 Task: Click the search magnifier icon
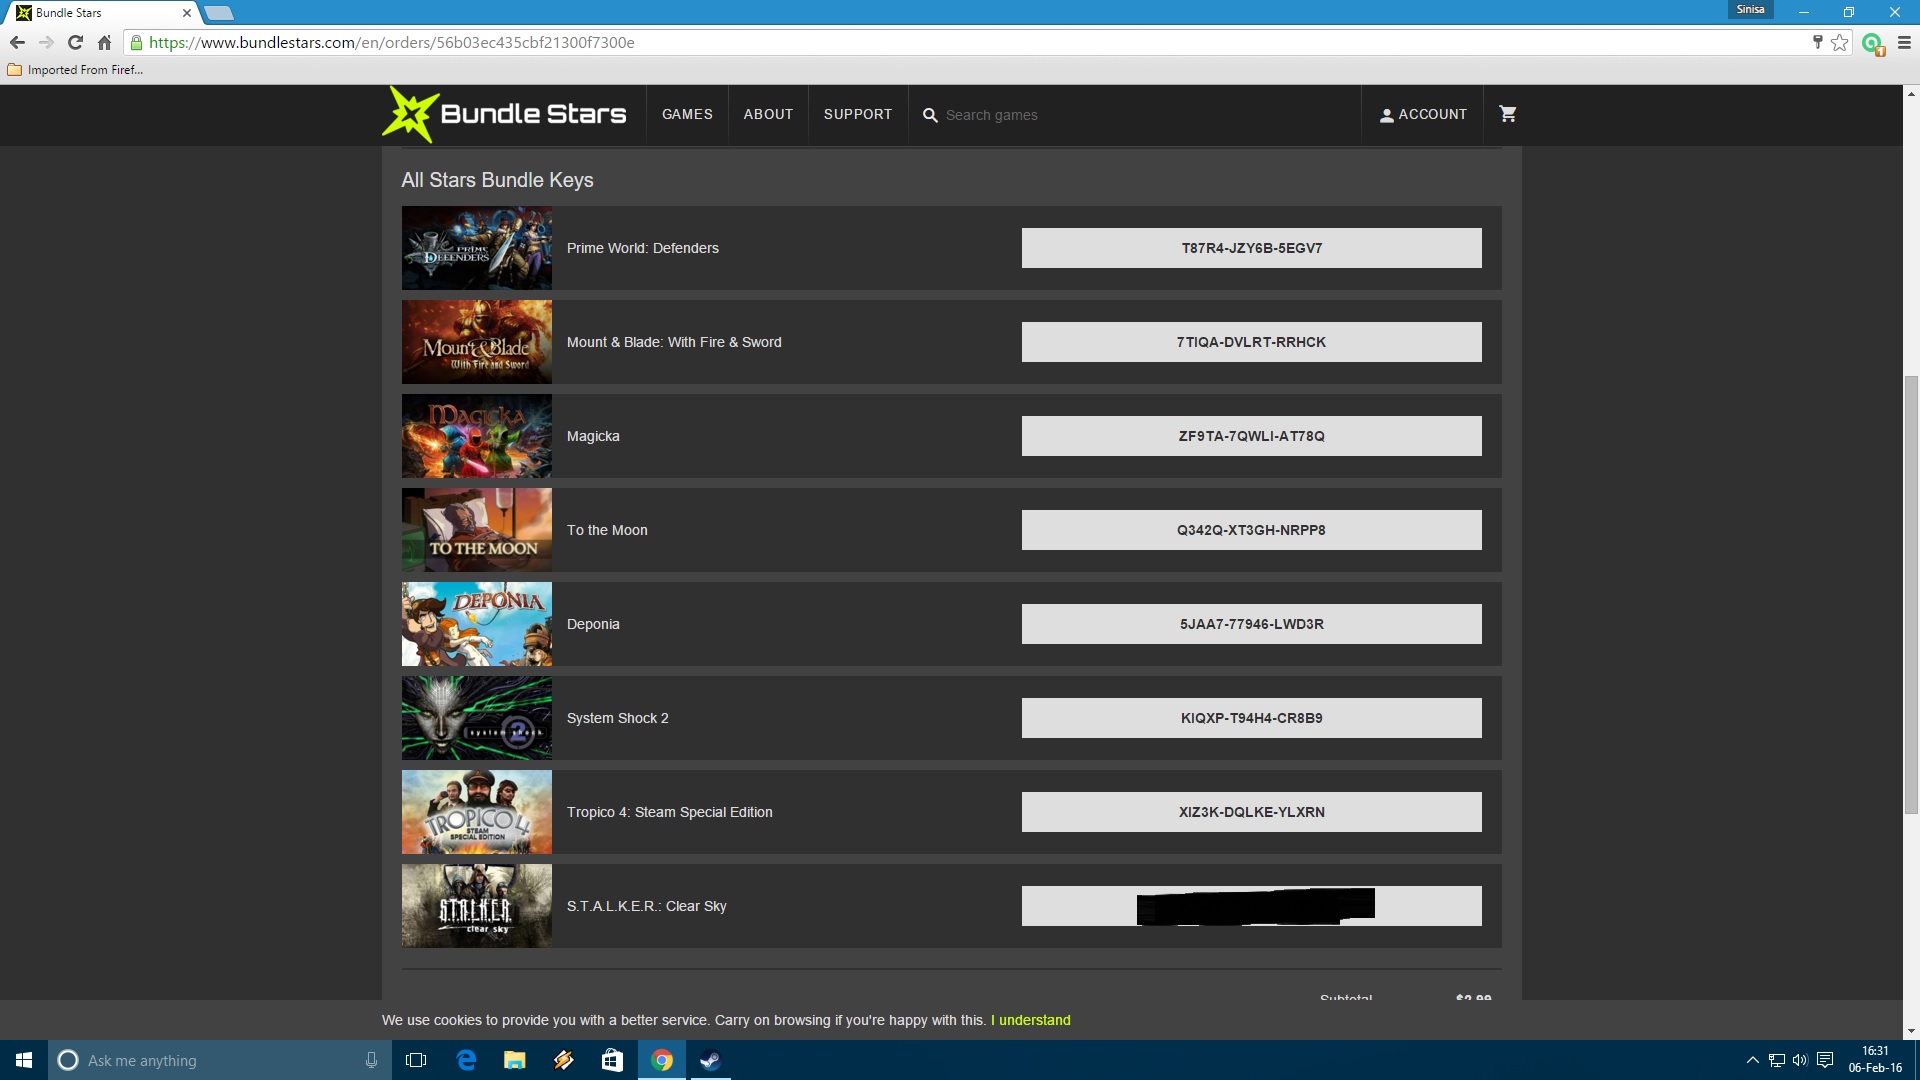(x=930, y=115)
